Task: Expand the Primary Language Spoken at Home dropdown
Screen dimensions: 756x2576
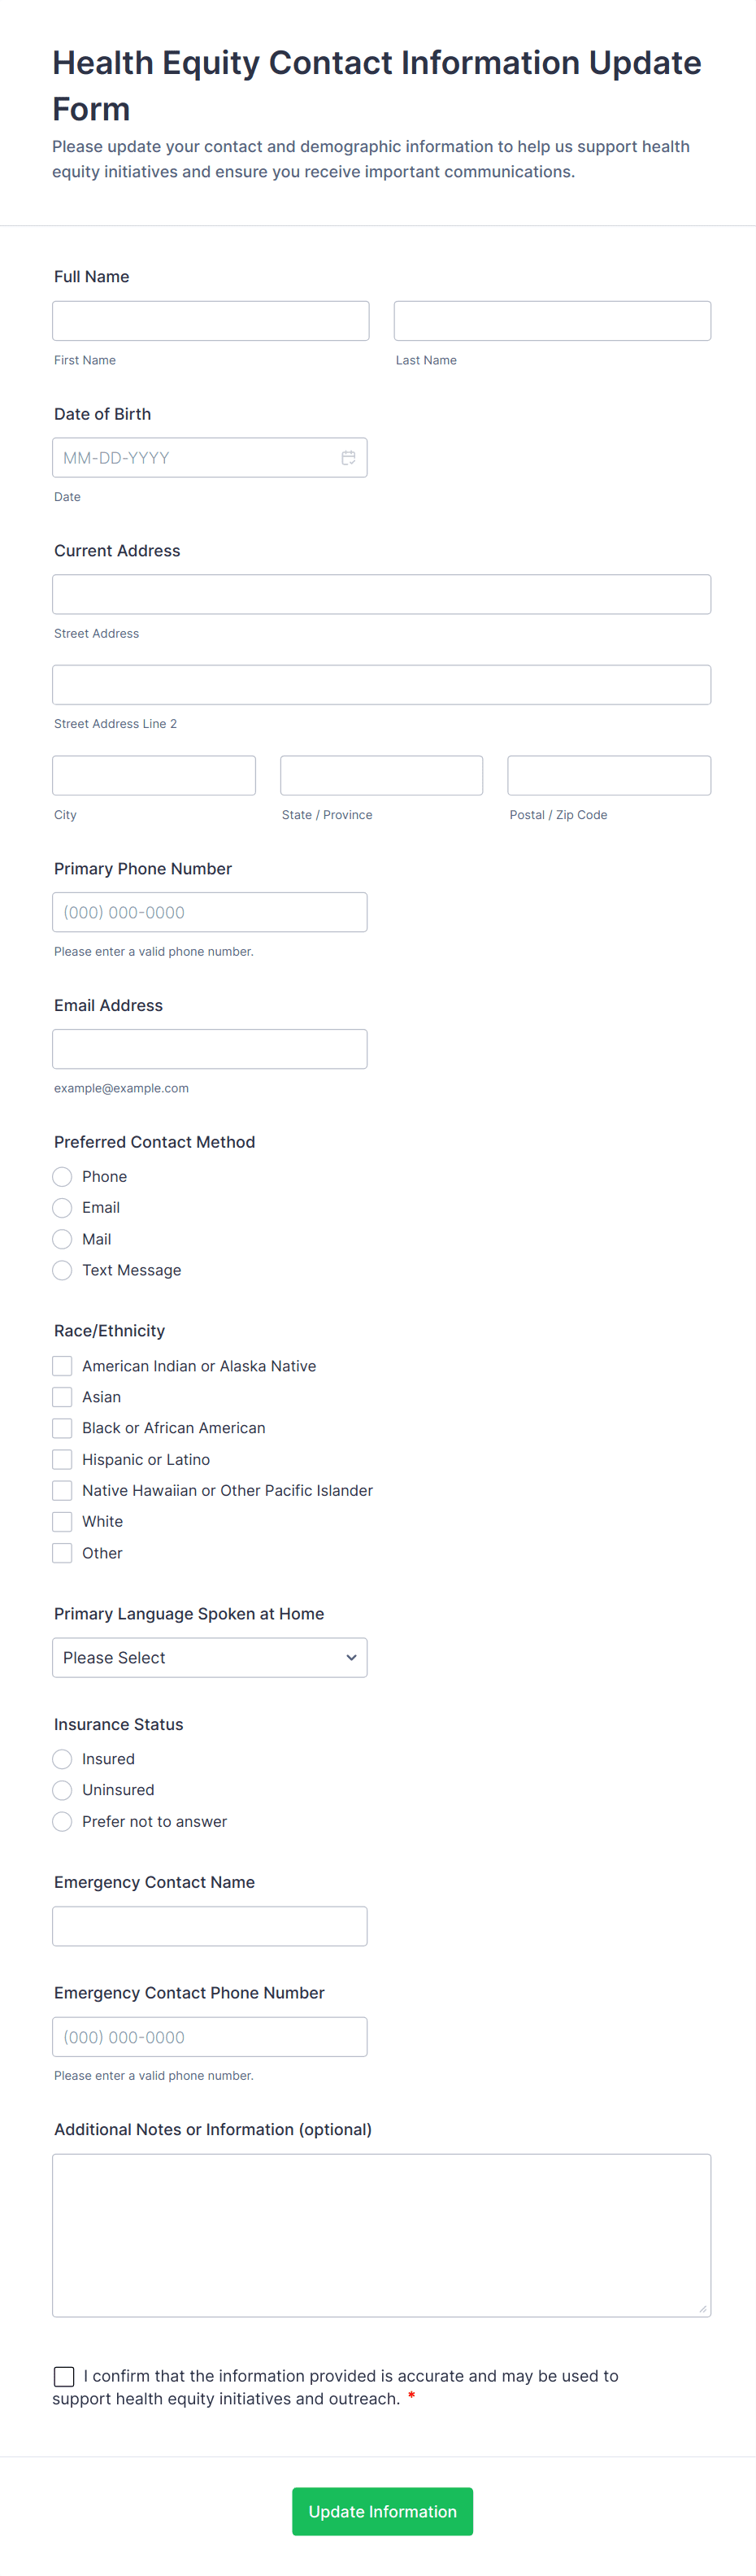Action: (x=210, y=1657)
